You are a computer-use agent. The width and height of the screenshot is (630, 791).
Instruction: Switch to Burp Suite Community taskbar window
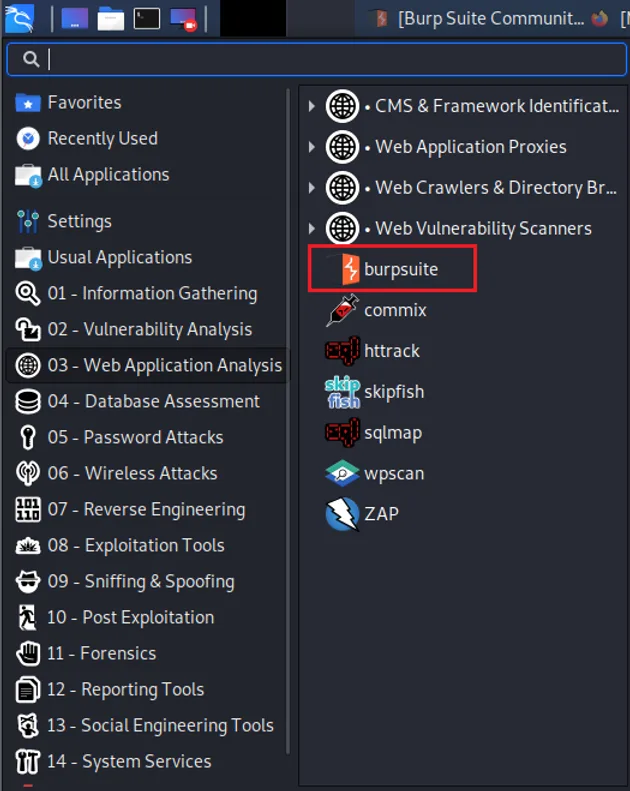click(x=478, y=19)
